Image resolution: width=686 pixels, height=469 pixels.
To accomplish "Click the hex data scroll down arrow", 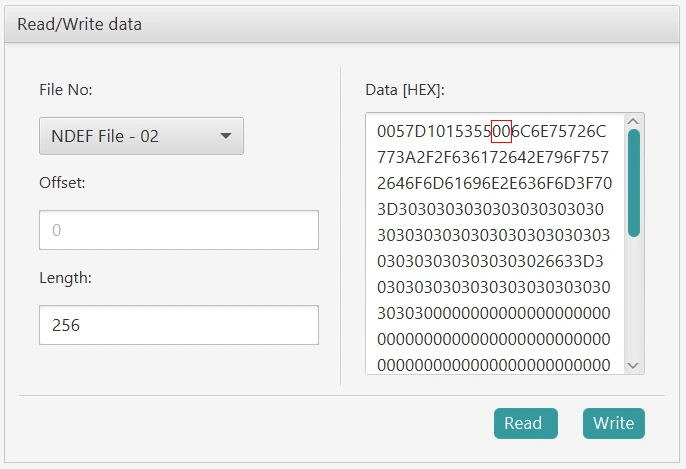I will [633, 365].
